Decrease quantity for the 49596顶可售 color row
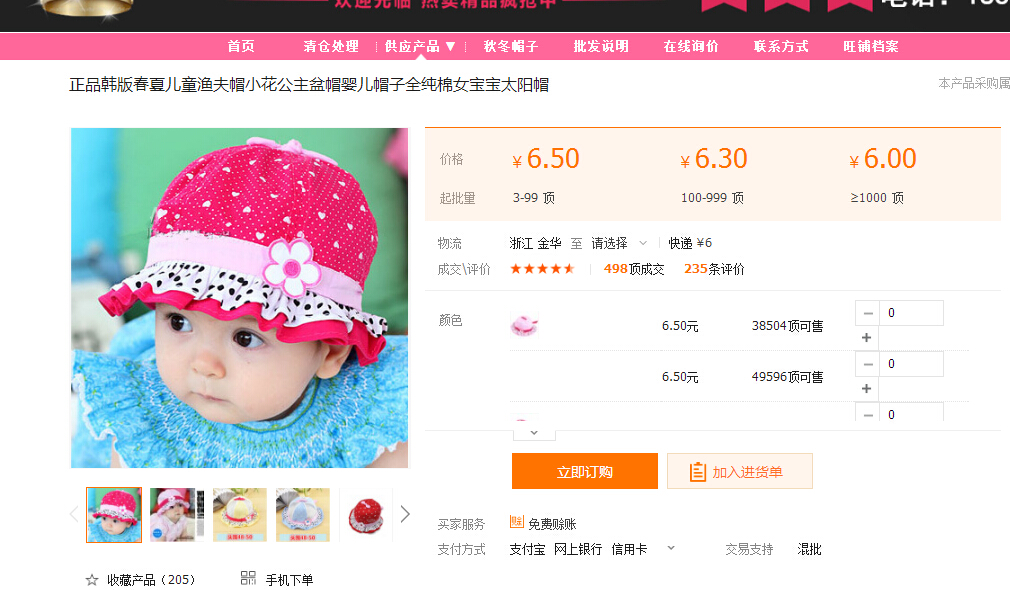Image resolution: width=1010 pixels, height=590 pixels. (x=867, y=364)
